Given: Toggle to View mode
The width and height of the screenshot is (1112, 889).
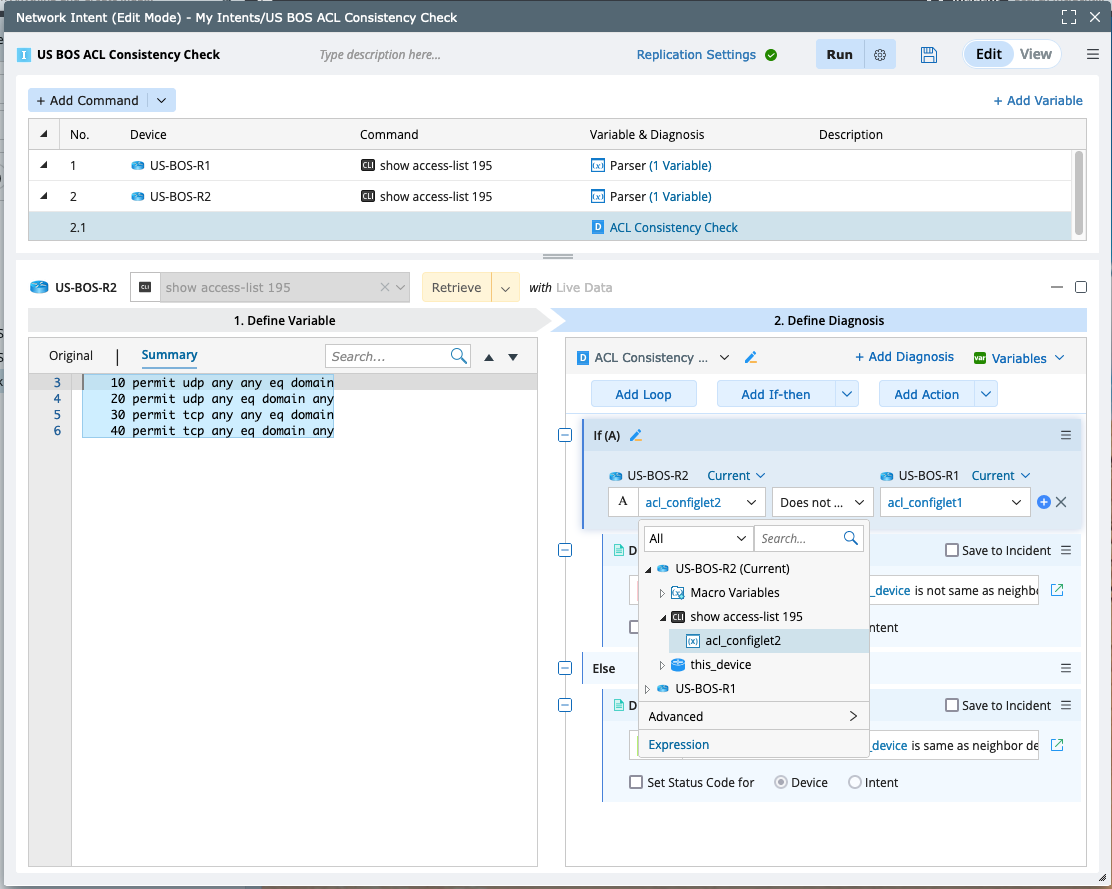Looking at the screenshot, I should (x=1035, y=54).
